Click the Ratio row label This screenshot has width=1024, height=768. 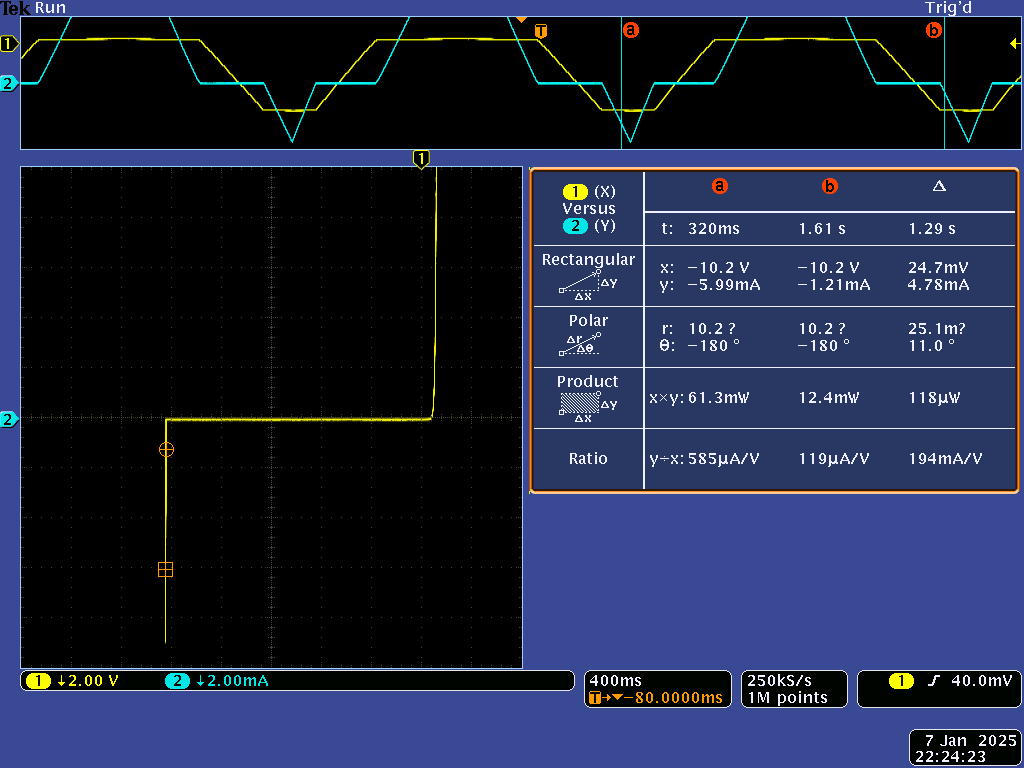[x=588, y=459]
